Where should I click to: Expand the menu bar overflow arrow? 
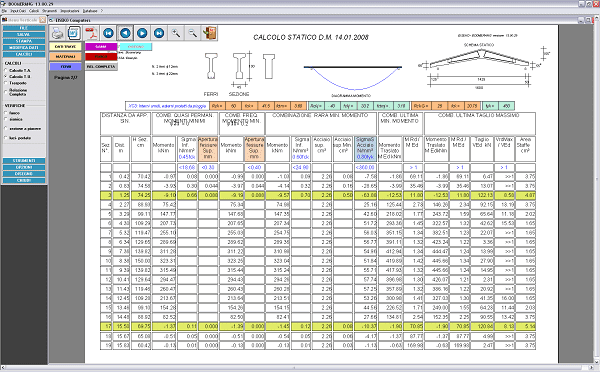102,11
